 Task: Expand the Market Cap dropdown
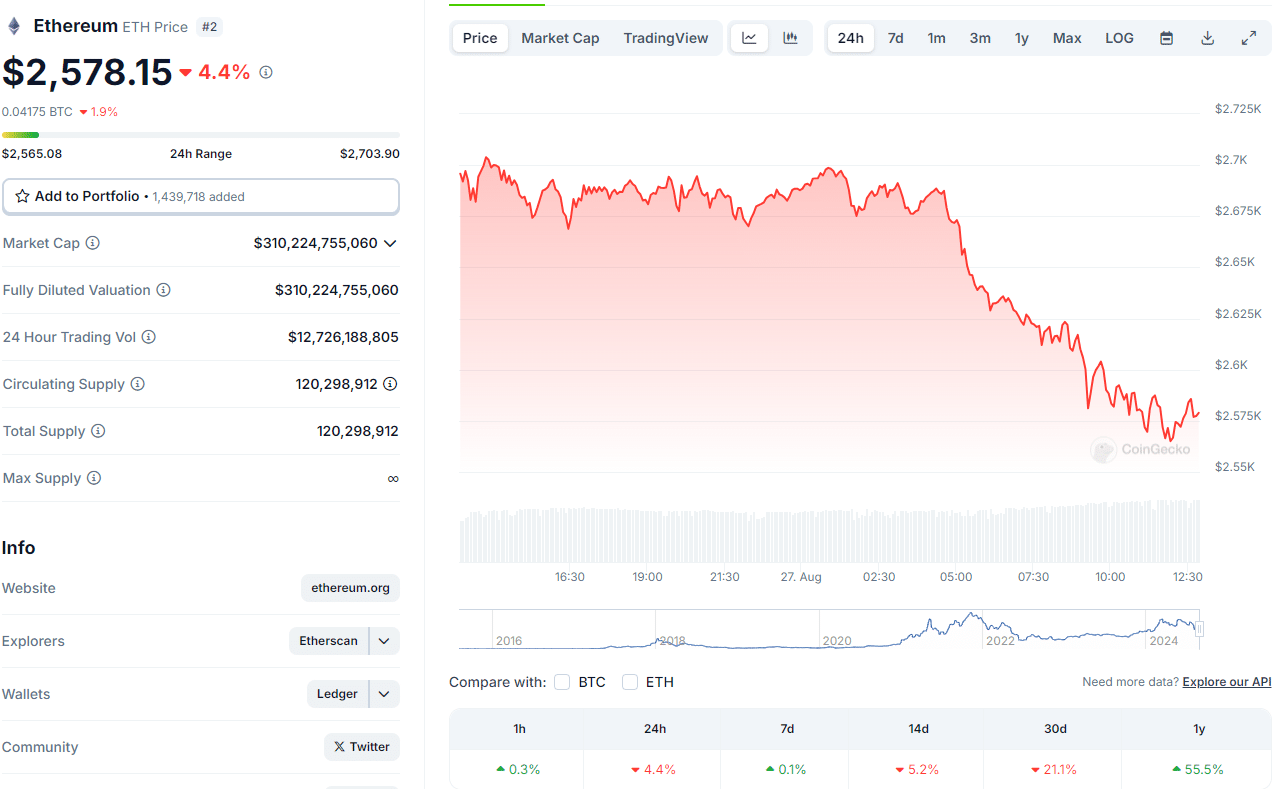[x=391, y=243]
